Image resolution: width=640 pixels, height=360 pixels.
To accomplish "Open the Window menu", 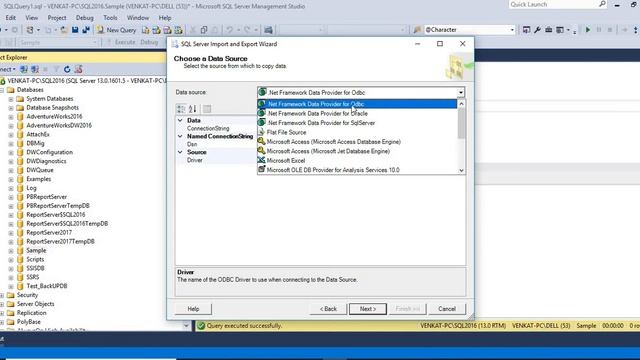I will [138, 18].
